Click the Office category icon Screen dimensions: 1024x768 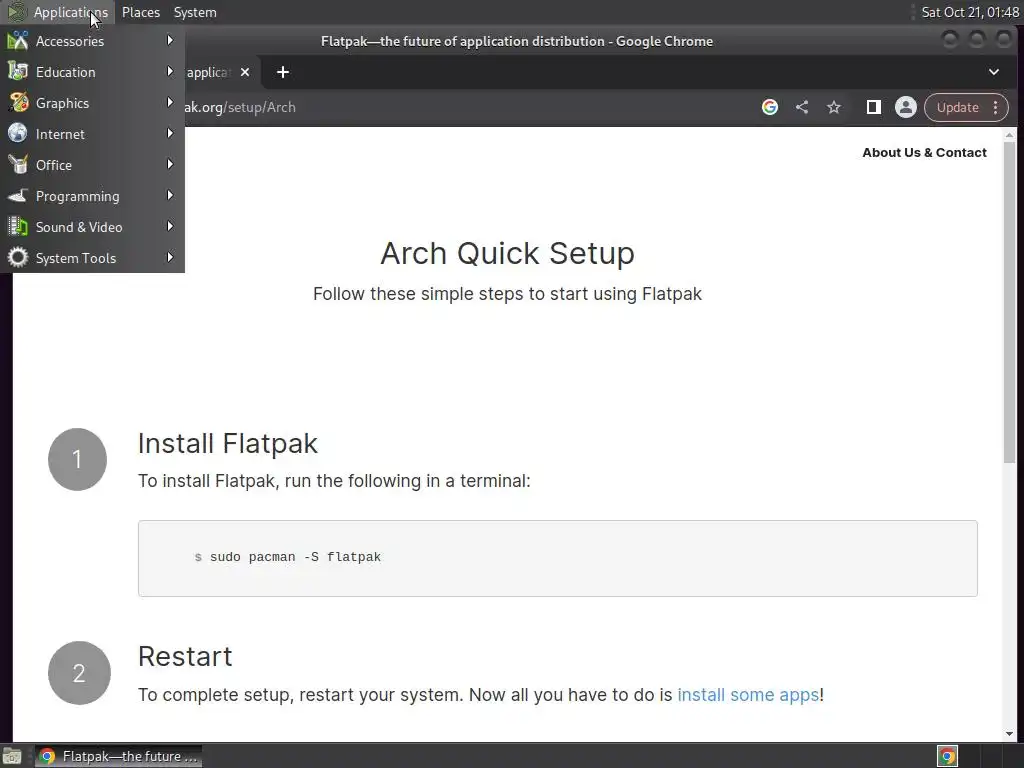[18, 165]
